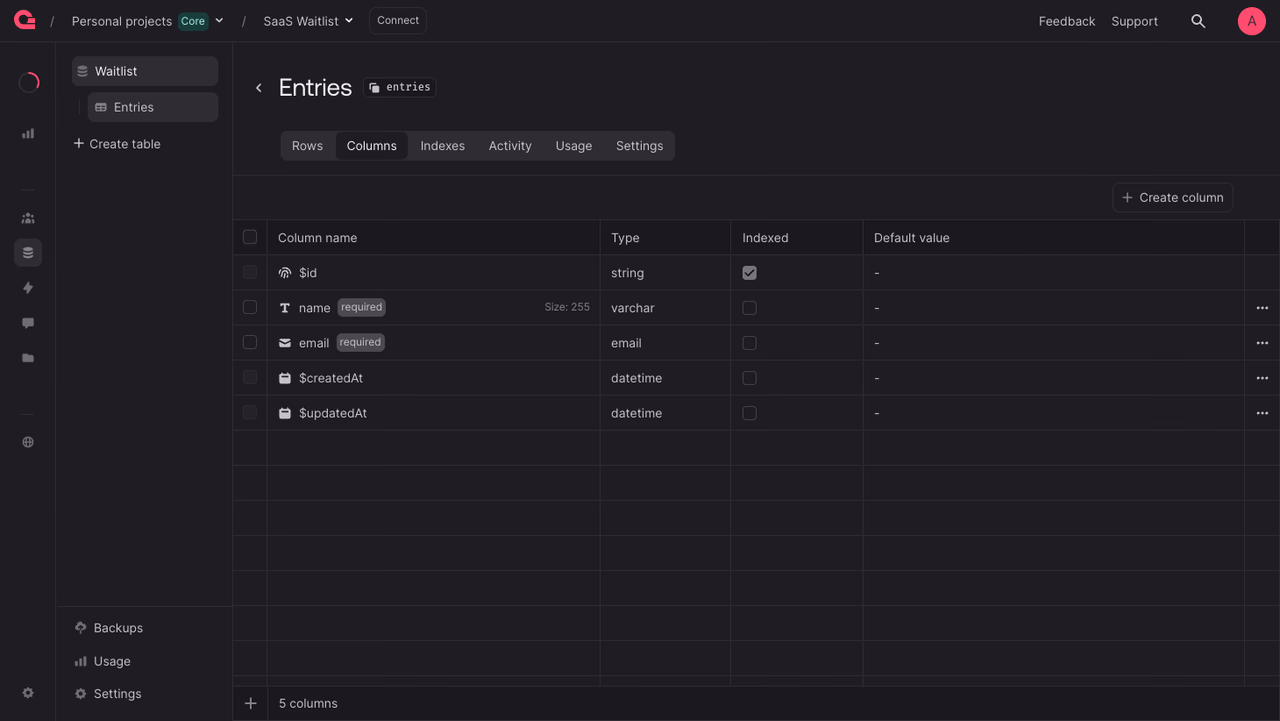Click the 'varchar' type cell
1280x721 pixels.
click(633, 308)
